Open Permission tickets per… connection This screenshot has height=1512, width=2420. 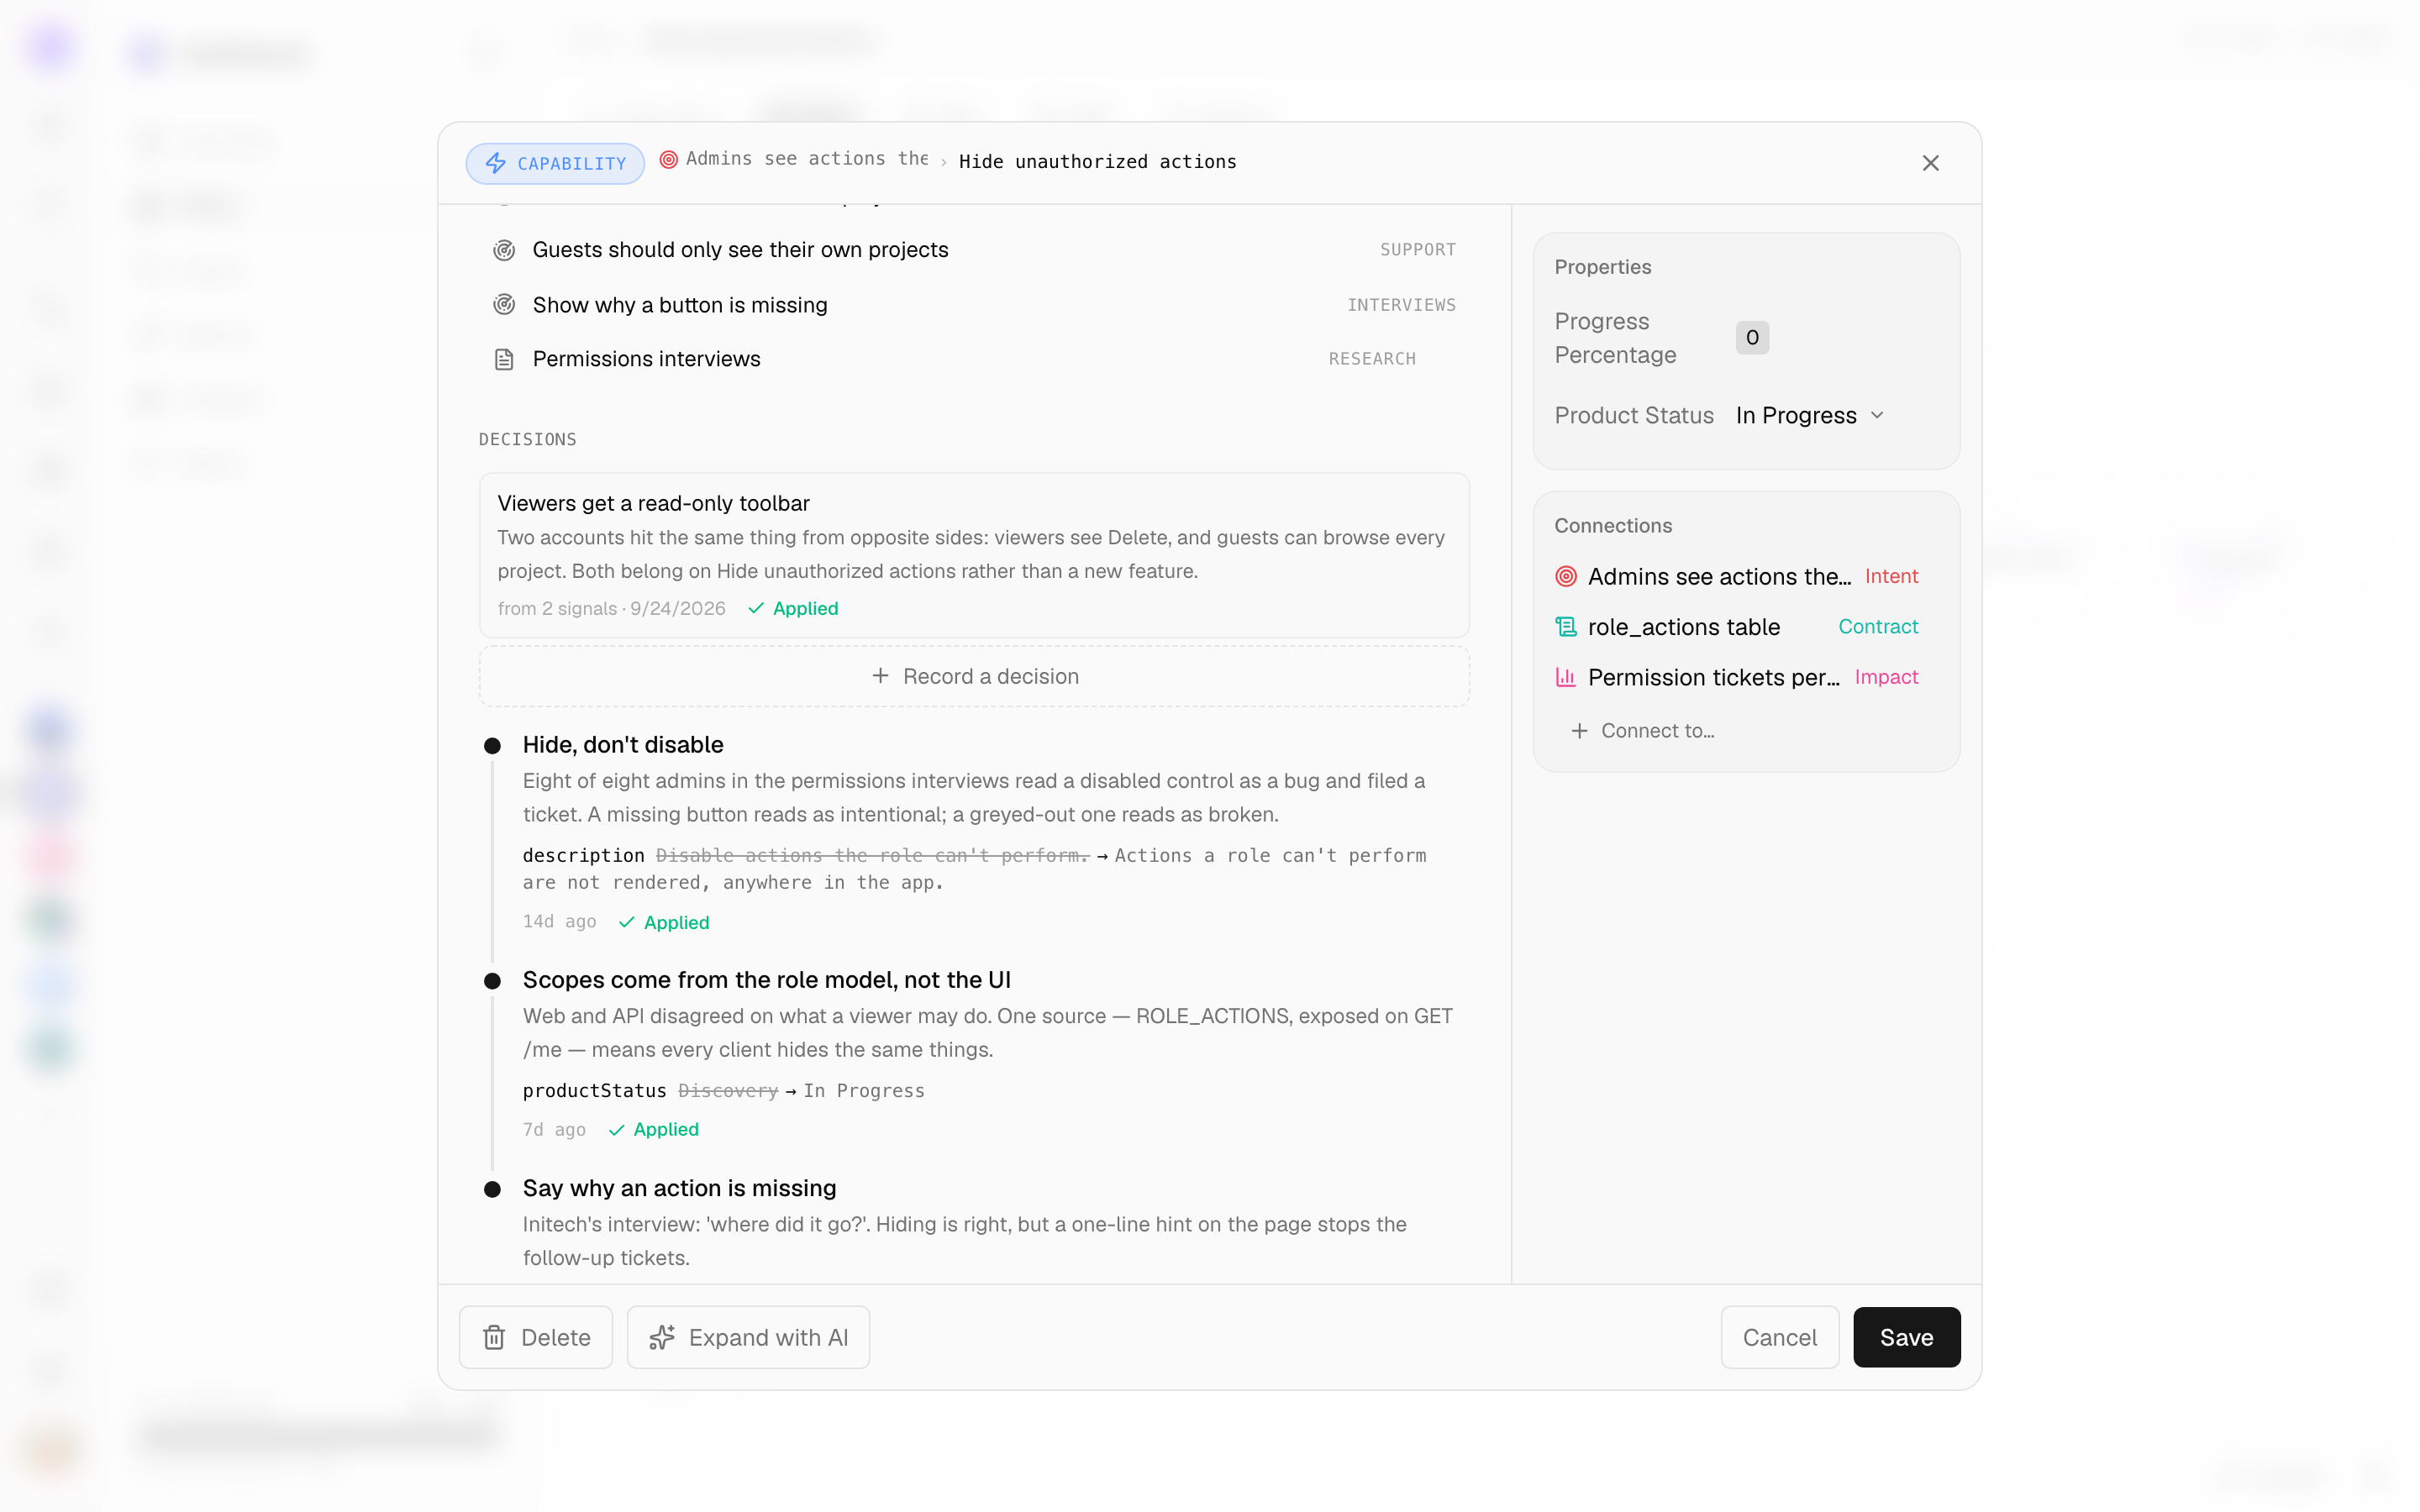pos(1737,677)
